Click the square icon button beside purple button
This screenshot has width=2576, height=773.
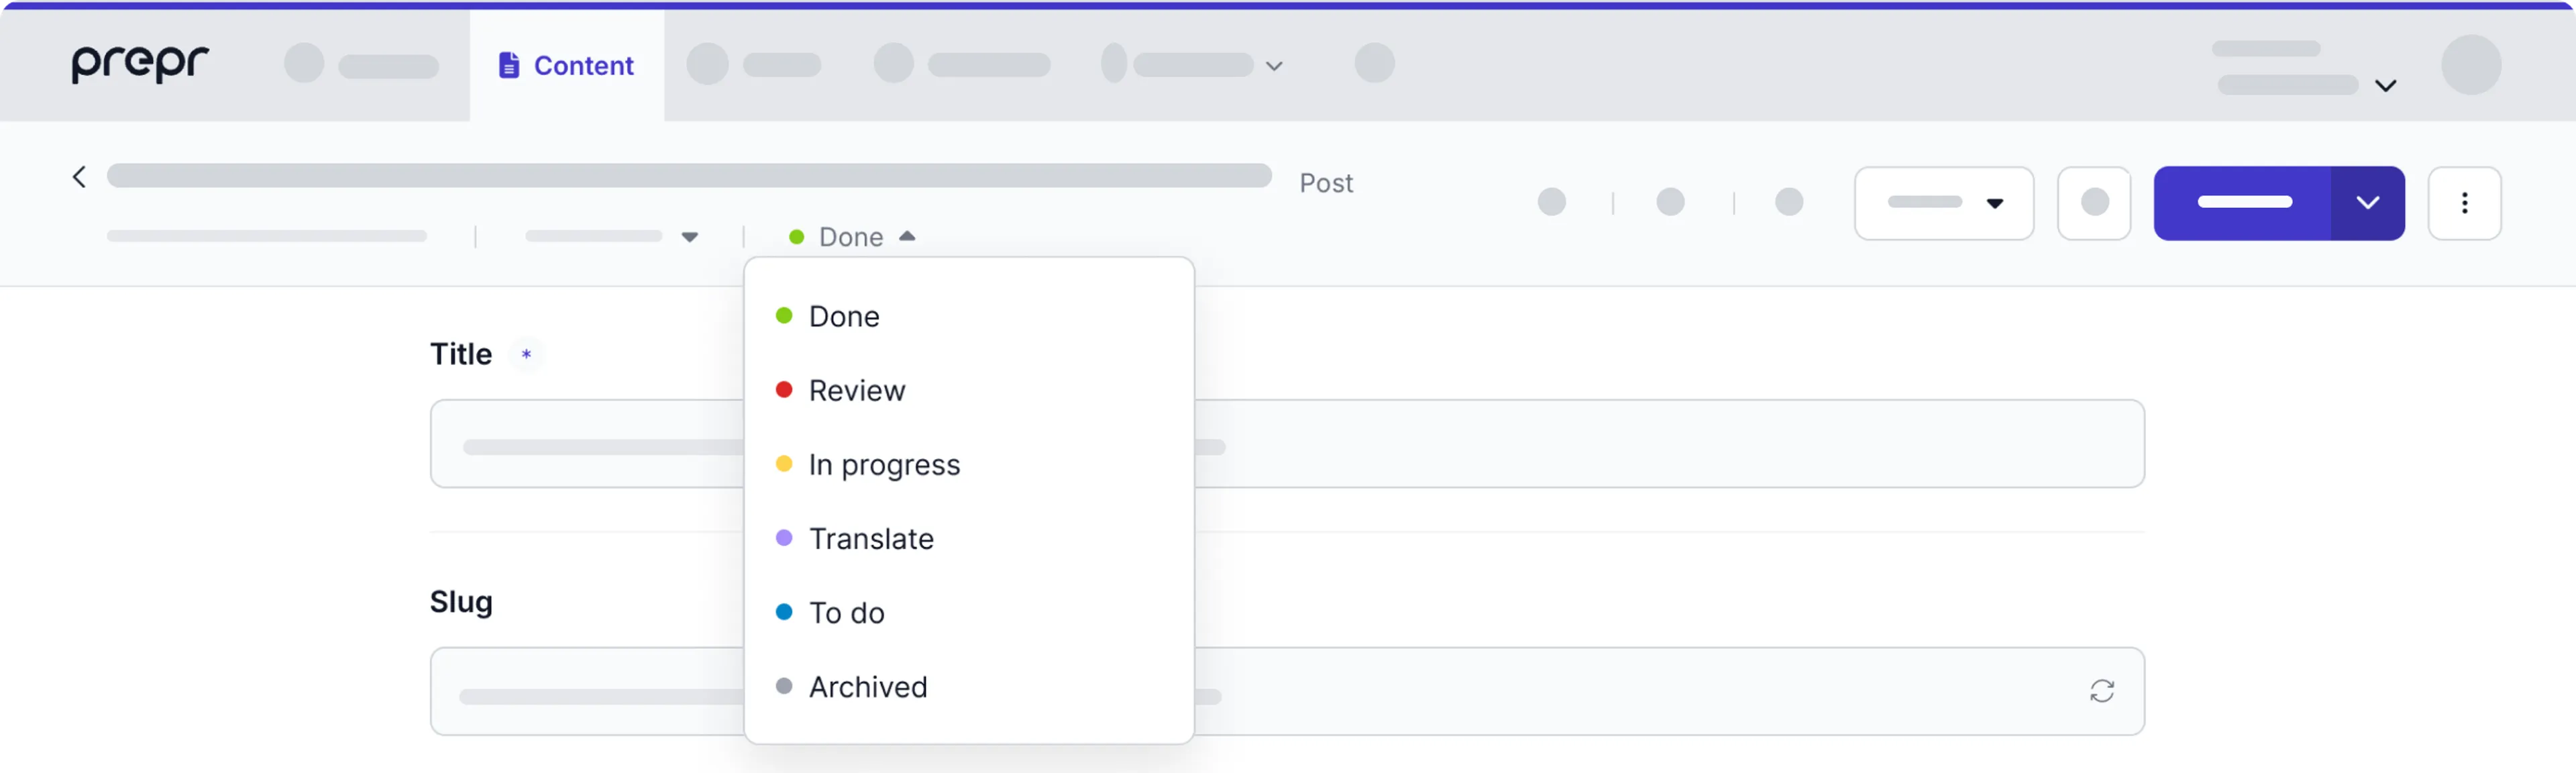click(x=2093, y=203)
